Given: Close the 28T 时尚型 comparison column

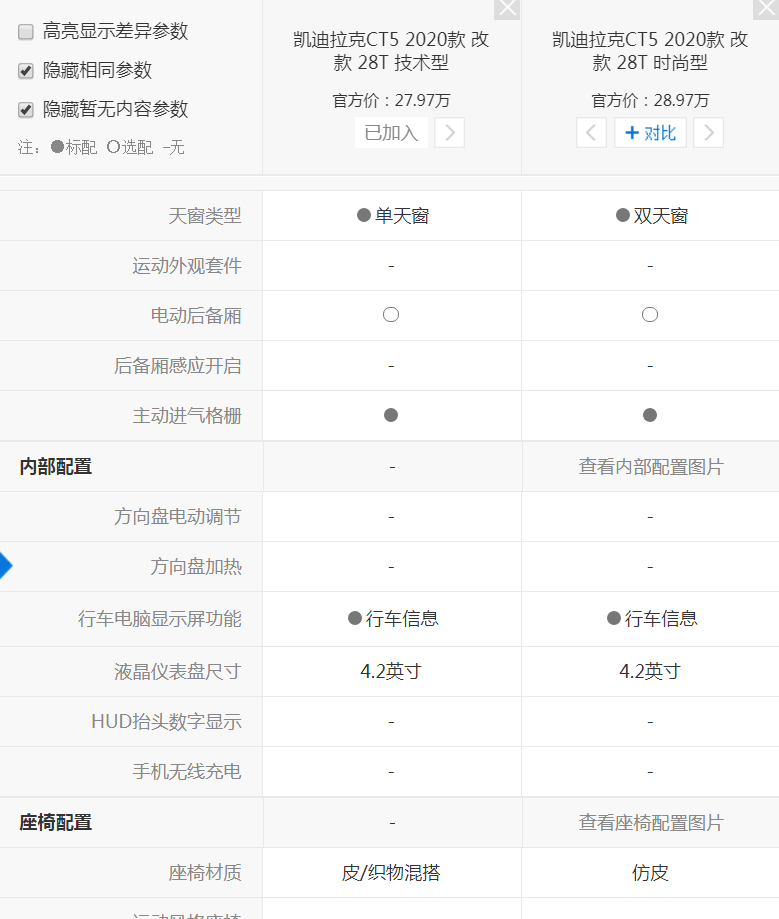Looking at the screenshot, I should 766,9.
